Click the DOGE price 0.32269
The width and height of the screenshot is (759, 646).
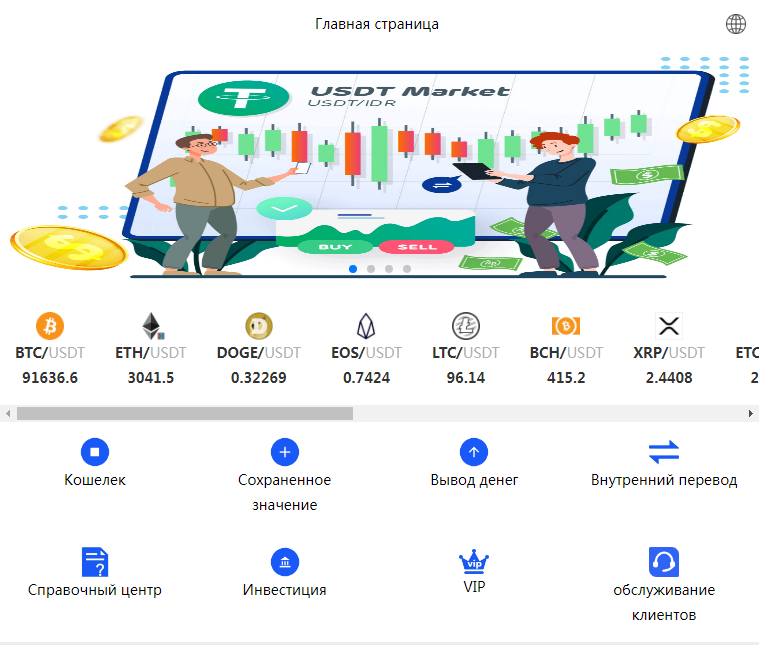point(259,377)
